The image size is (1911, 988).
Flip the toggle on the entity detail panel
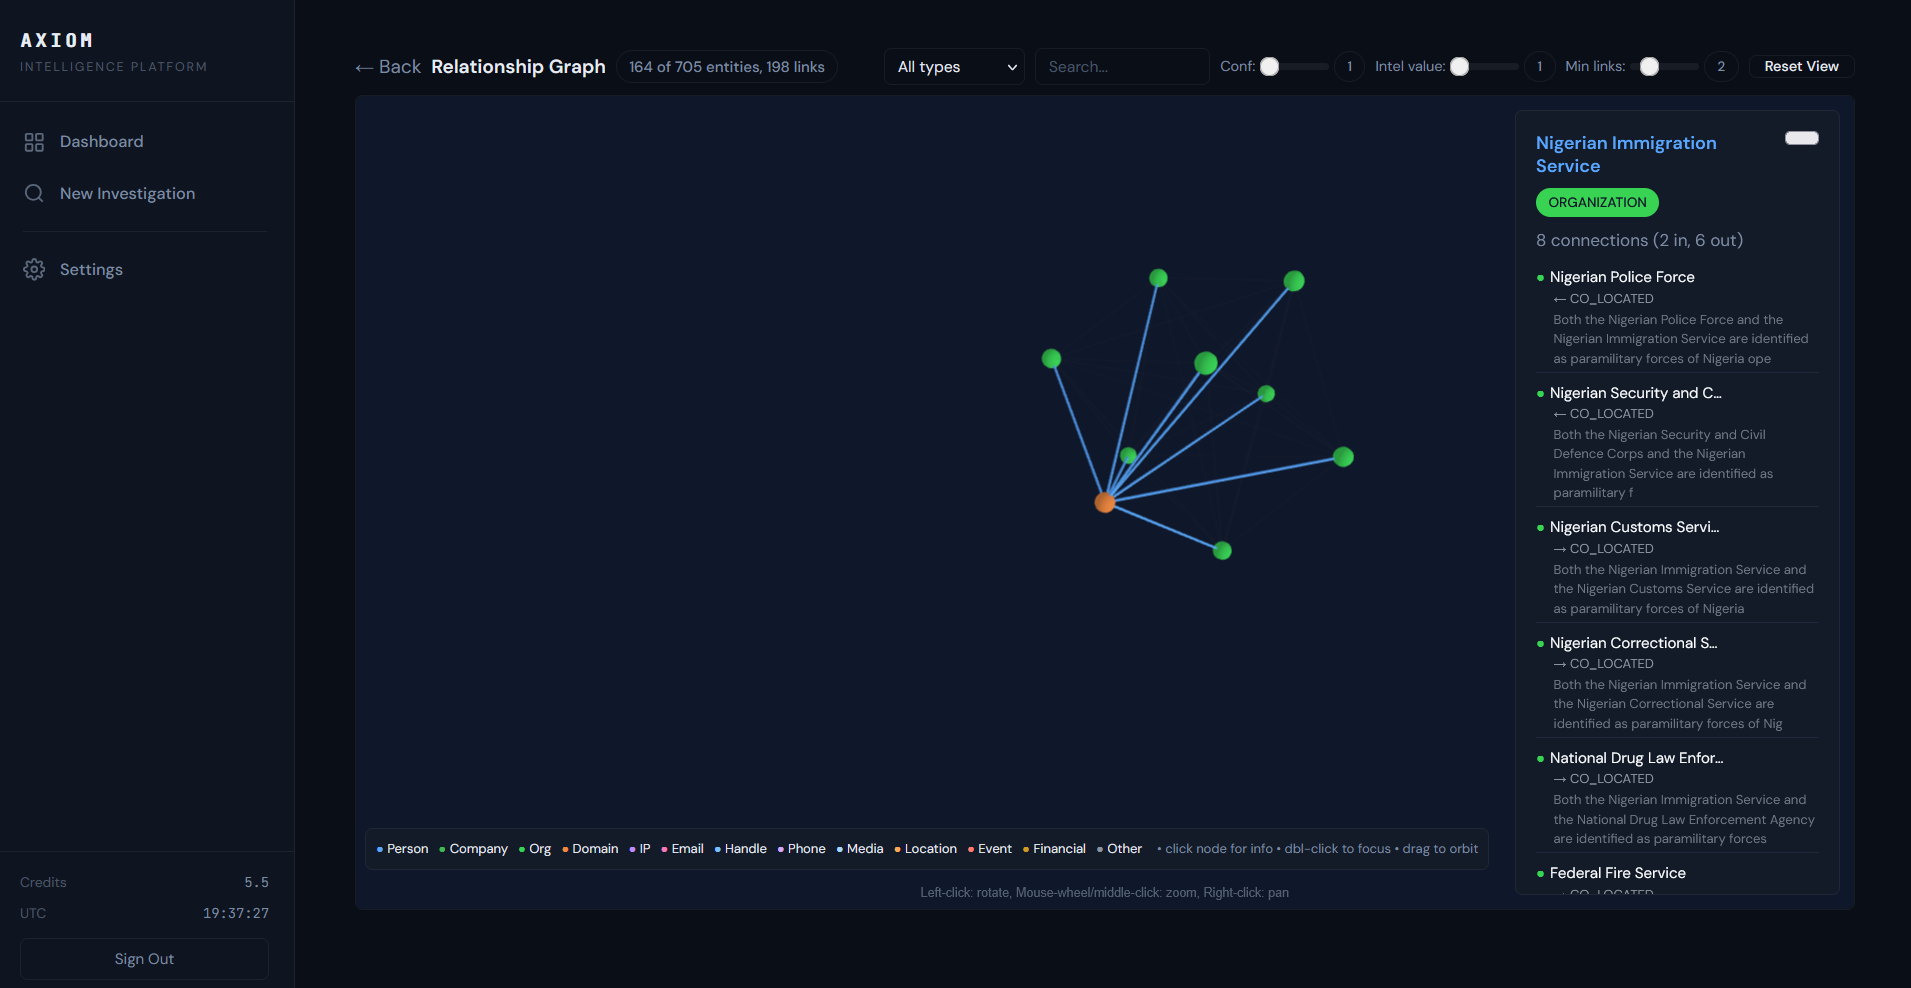pyautogui.click(x=1801, y=137)
